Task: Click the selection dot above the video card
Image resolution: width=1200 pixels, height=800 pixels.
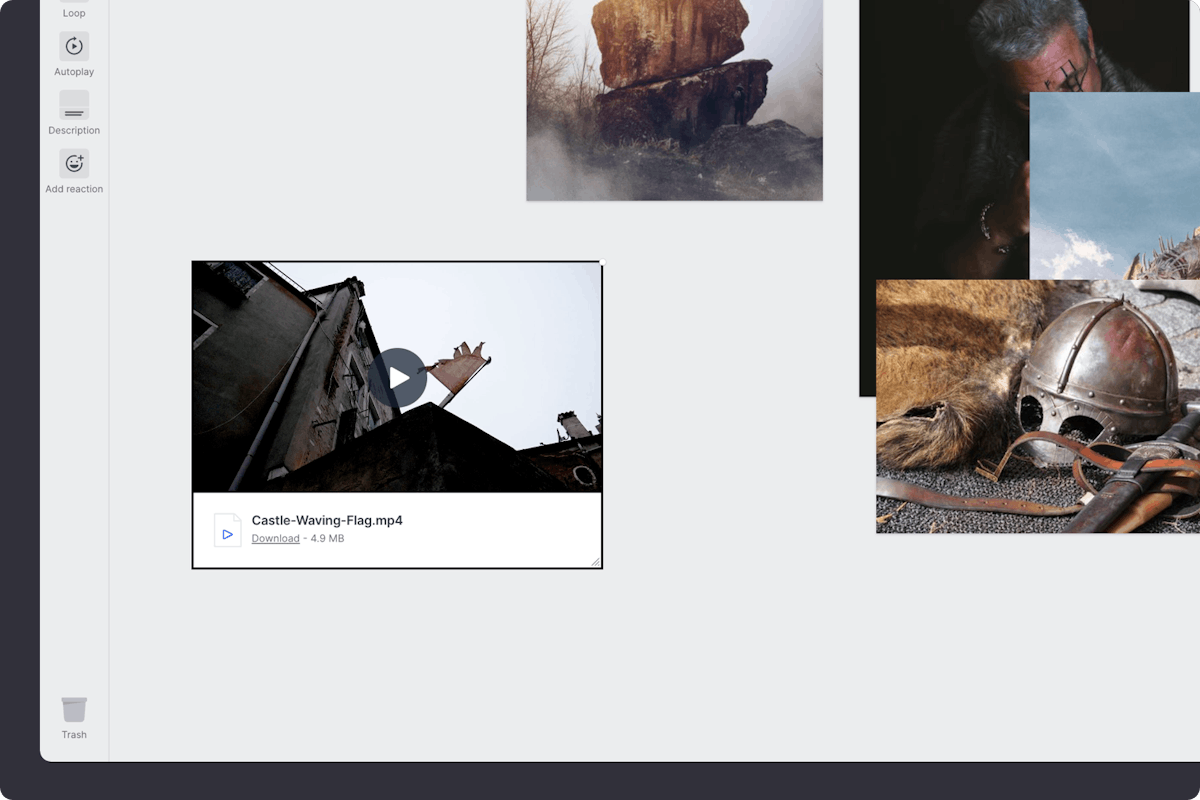Action: click(602, 260)
